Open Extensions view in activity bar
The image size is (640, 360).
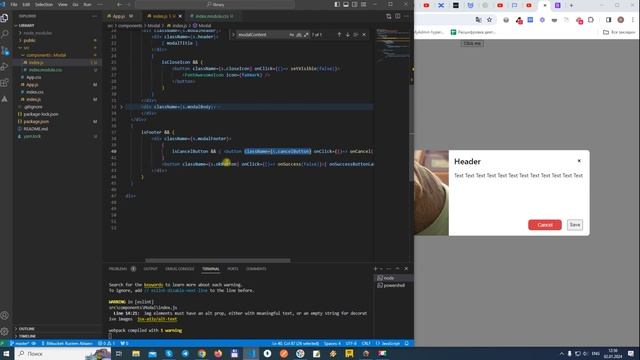pos(4,83)
